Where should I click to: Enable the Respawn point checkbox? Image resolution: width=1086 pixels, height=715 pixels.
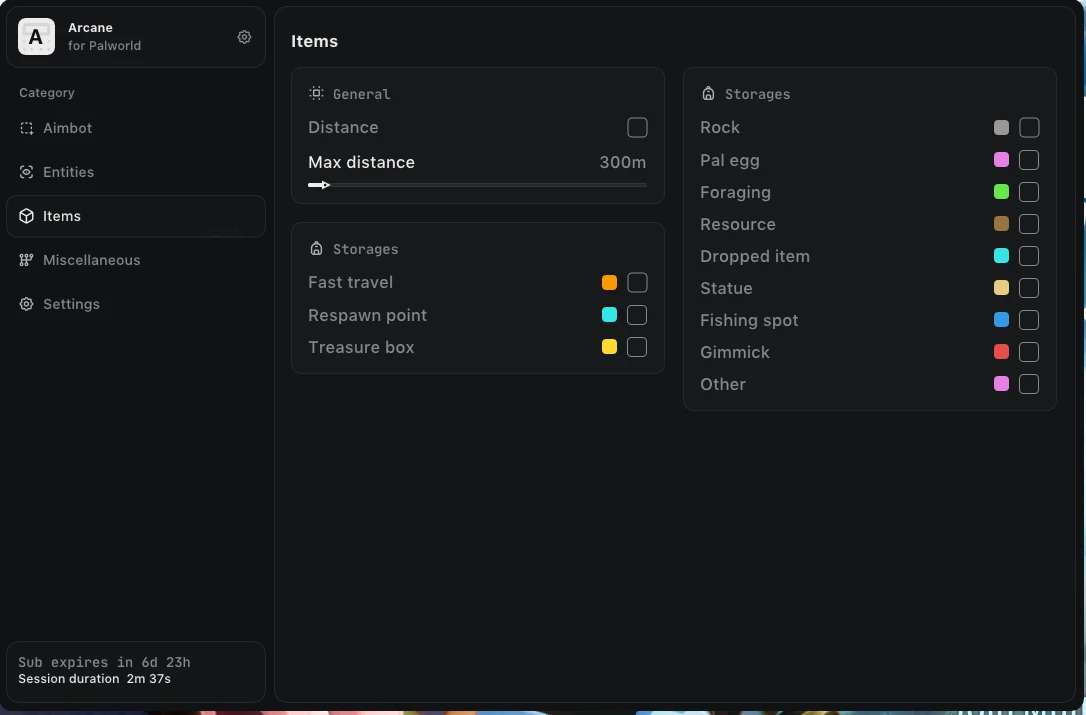coord(637,315)
